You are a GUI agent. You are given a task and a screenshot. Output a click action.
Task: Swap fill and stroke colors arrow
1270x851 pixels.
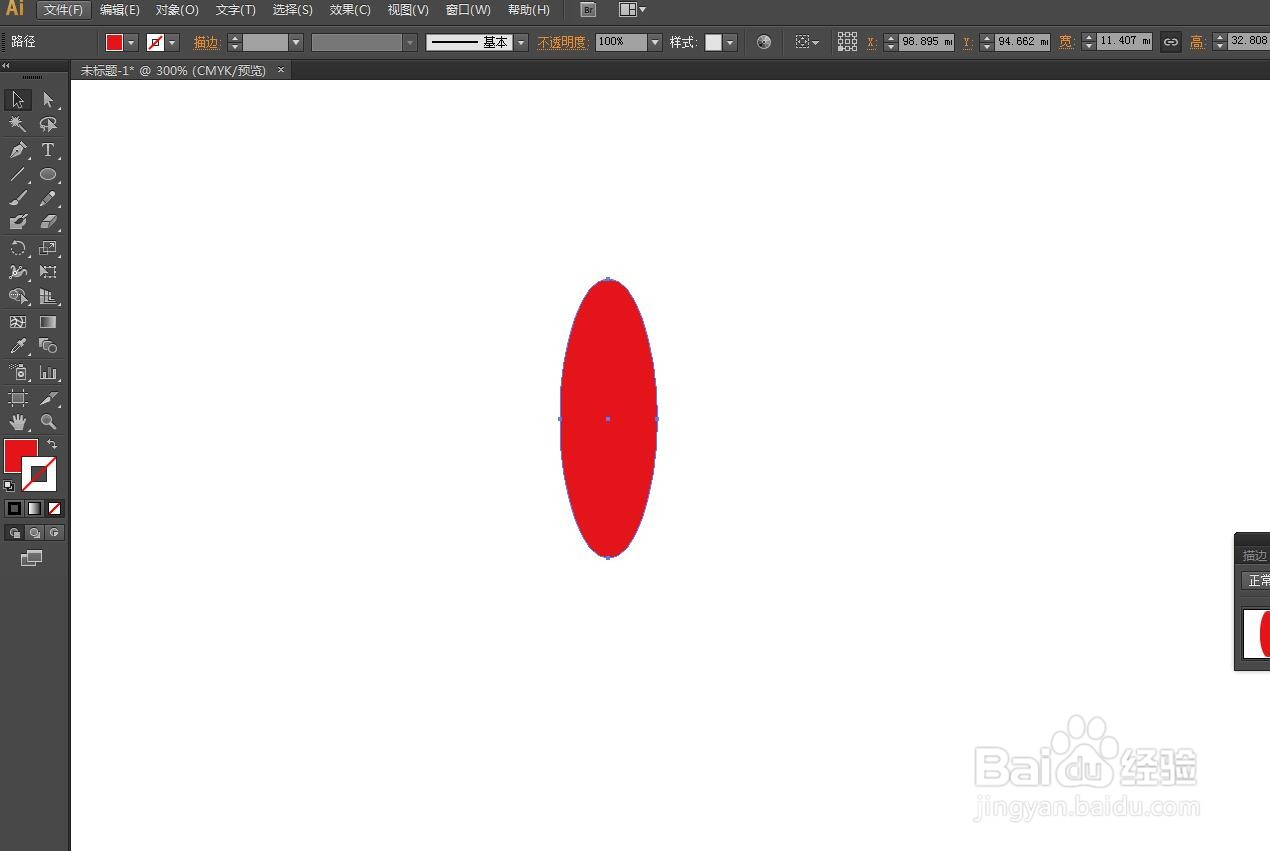coord(52,444)
